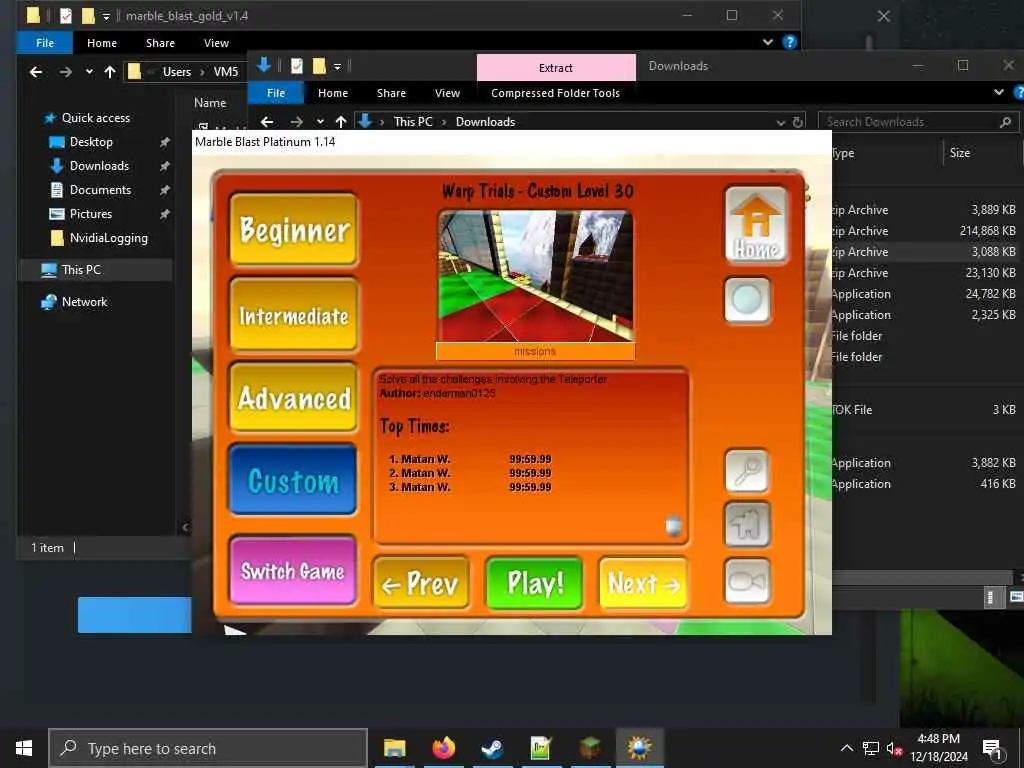Viewport: 1024px width, 768px height.
Task: Open Share tab in marble_blast_gold window
Action: [160, 42]
